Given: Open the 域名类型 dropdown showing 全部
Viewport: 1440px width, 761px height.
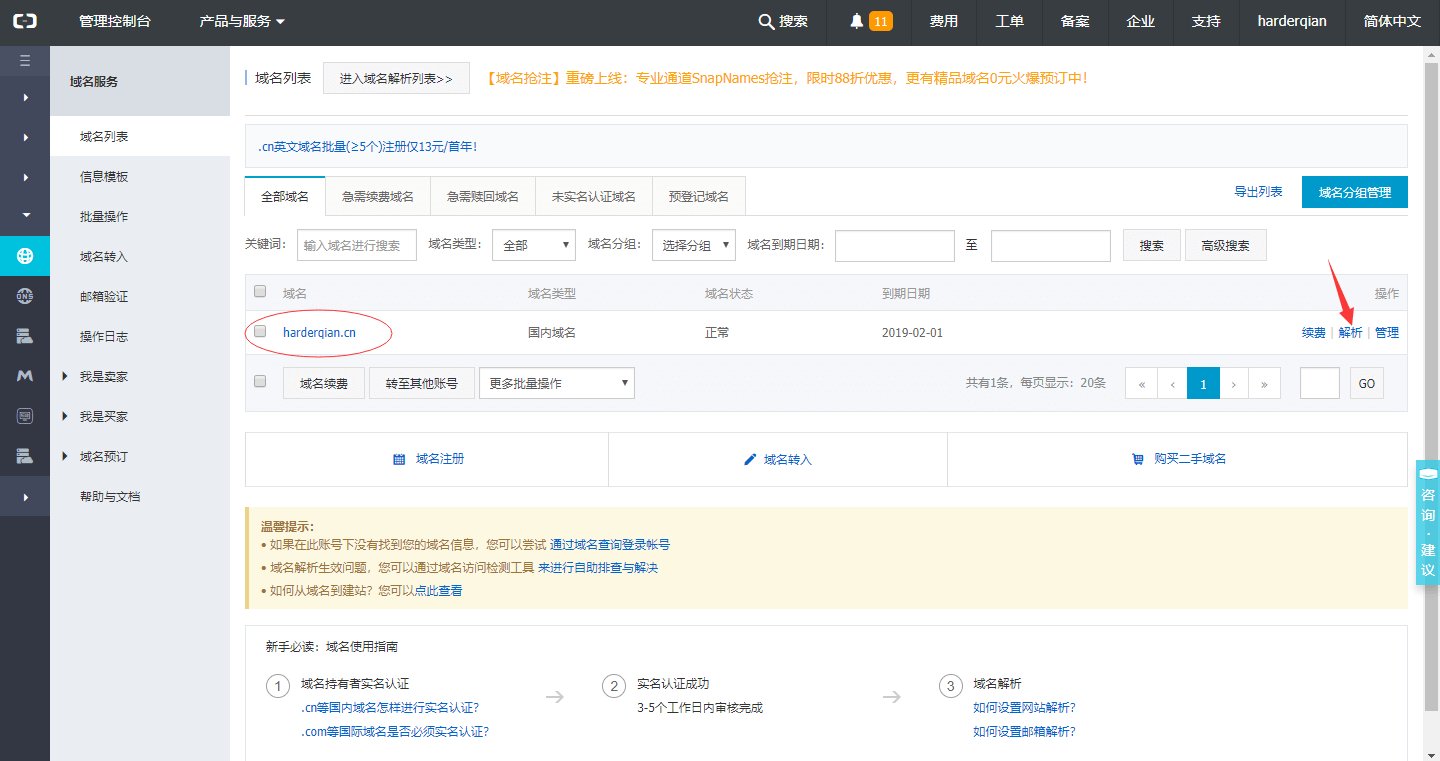Looking at the screenshot, I should tap(534, 245).
